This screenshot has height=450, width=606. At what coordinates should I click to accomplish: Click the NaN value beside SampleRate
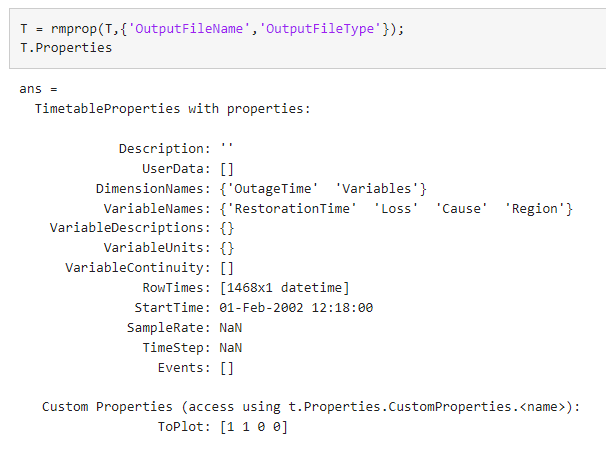click(231, 328)
